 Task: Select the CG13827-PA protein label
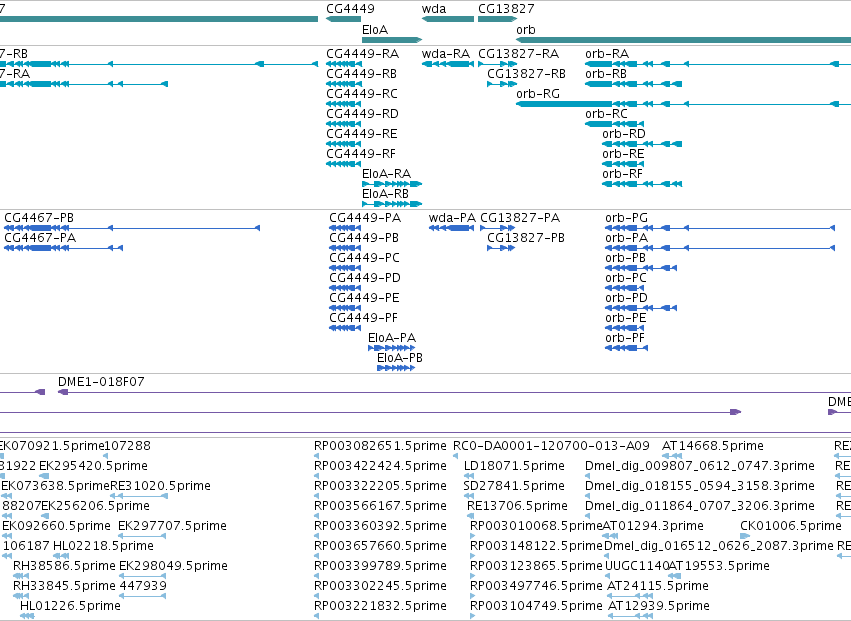click(x=520, y=218)
